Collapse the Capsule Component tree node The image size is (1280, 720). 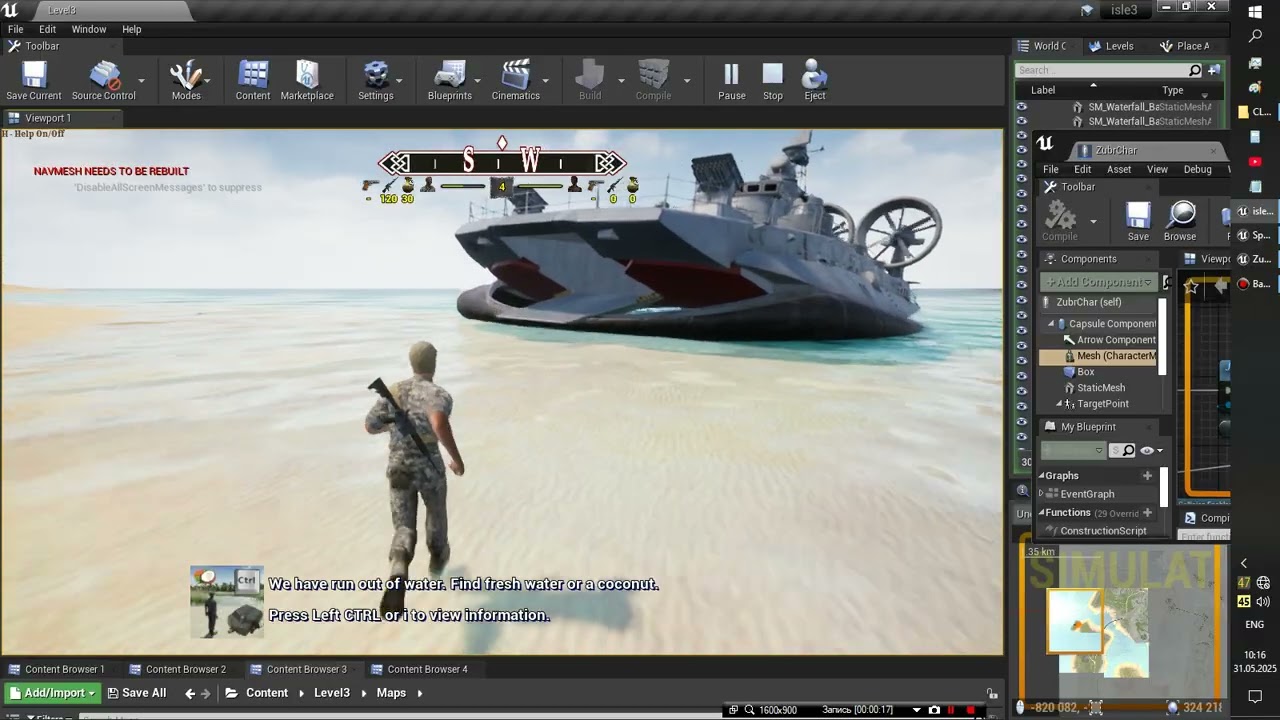click(1051, 324)
